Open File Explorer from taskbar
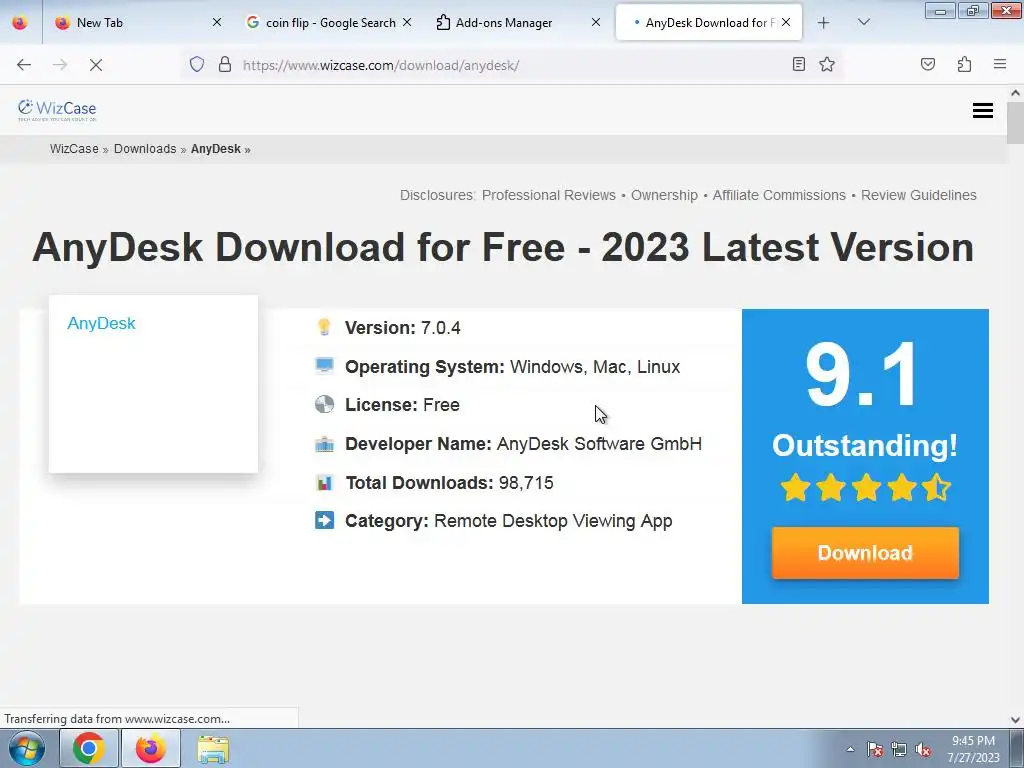The width and height of the screenshot is (1024, 768). (213, 749)
